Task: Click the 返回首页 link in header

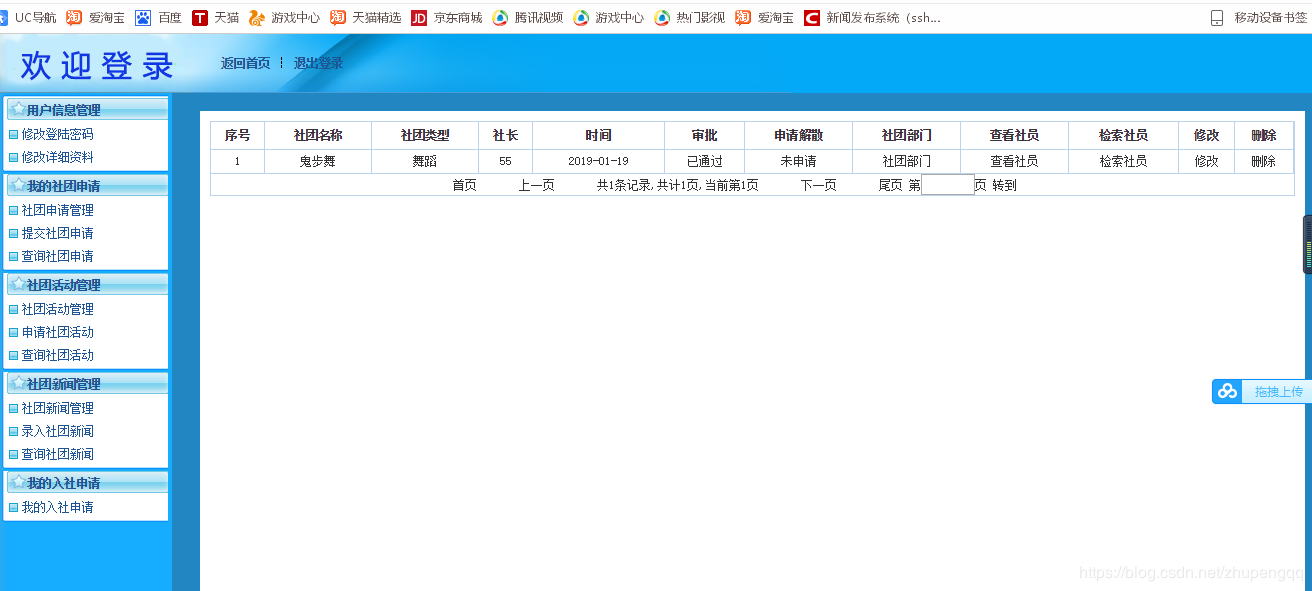Action: pyautogui.click(x=245, y=63)
